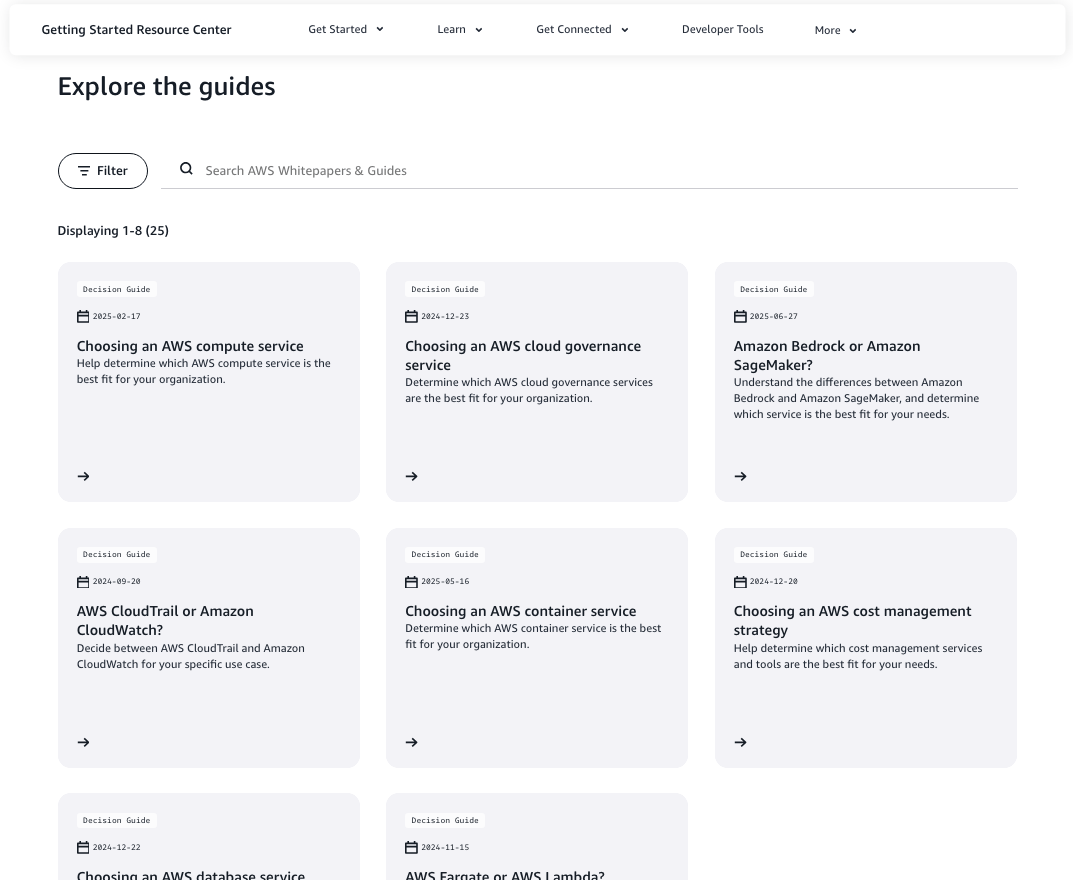The height and width of the screenshot is (880, 1073).
Task: Click arrow icon on cloud governance card
Action: [411, 477]
